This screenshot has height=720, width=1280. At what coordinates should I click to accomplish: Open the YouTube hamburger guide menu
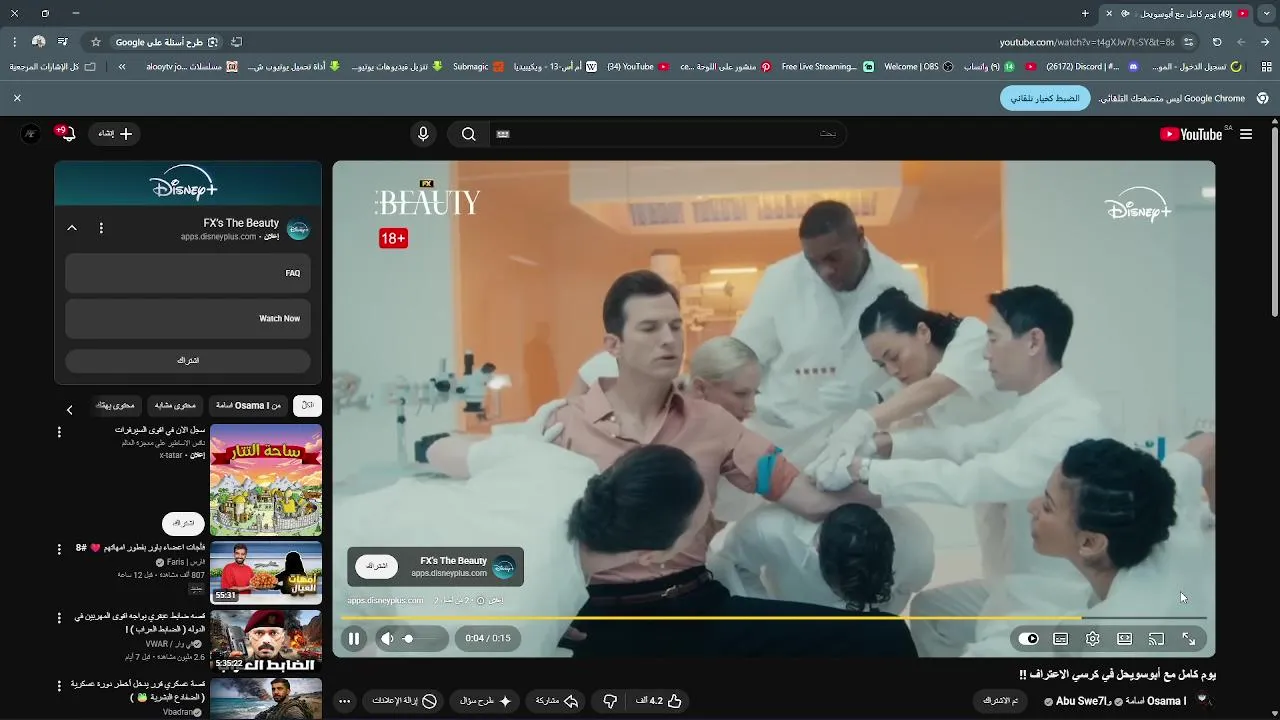pos(1246,134)
